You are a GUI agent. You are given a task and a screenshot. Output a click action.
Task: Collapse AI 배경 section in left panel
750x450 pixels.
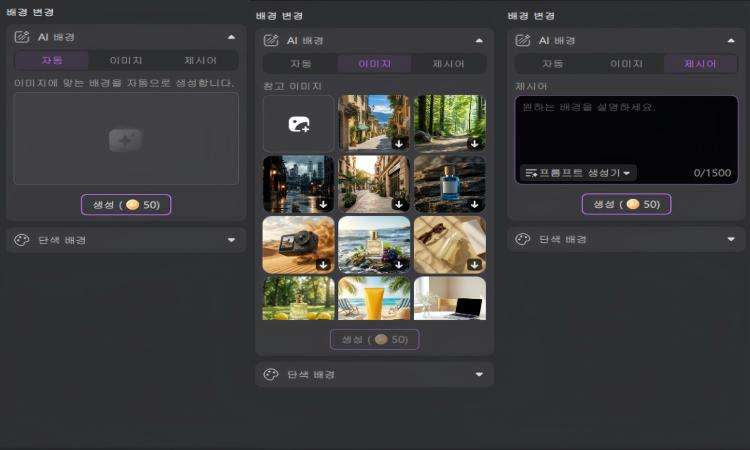[232, 37]
